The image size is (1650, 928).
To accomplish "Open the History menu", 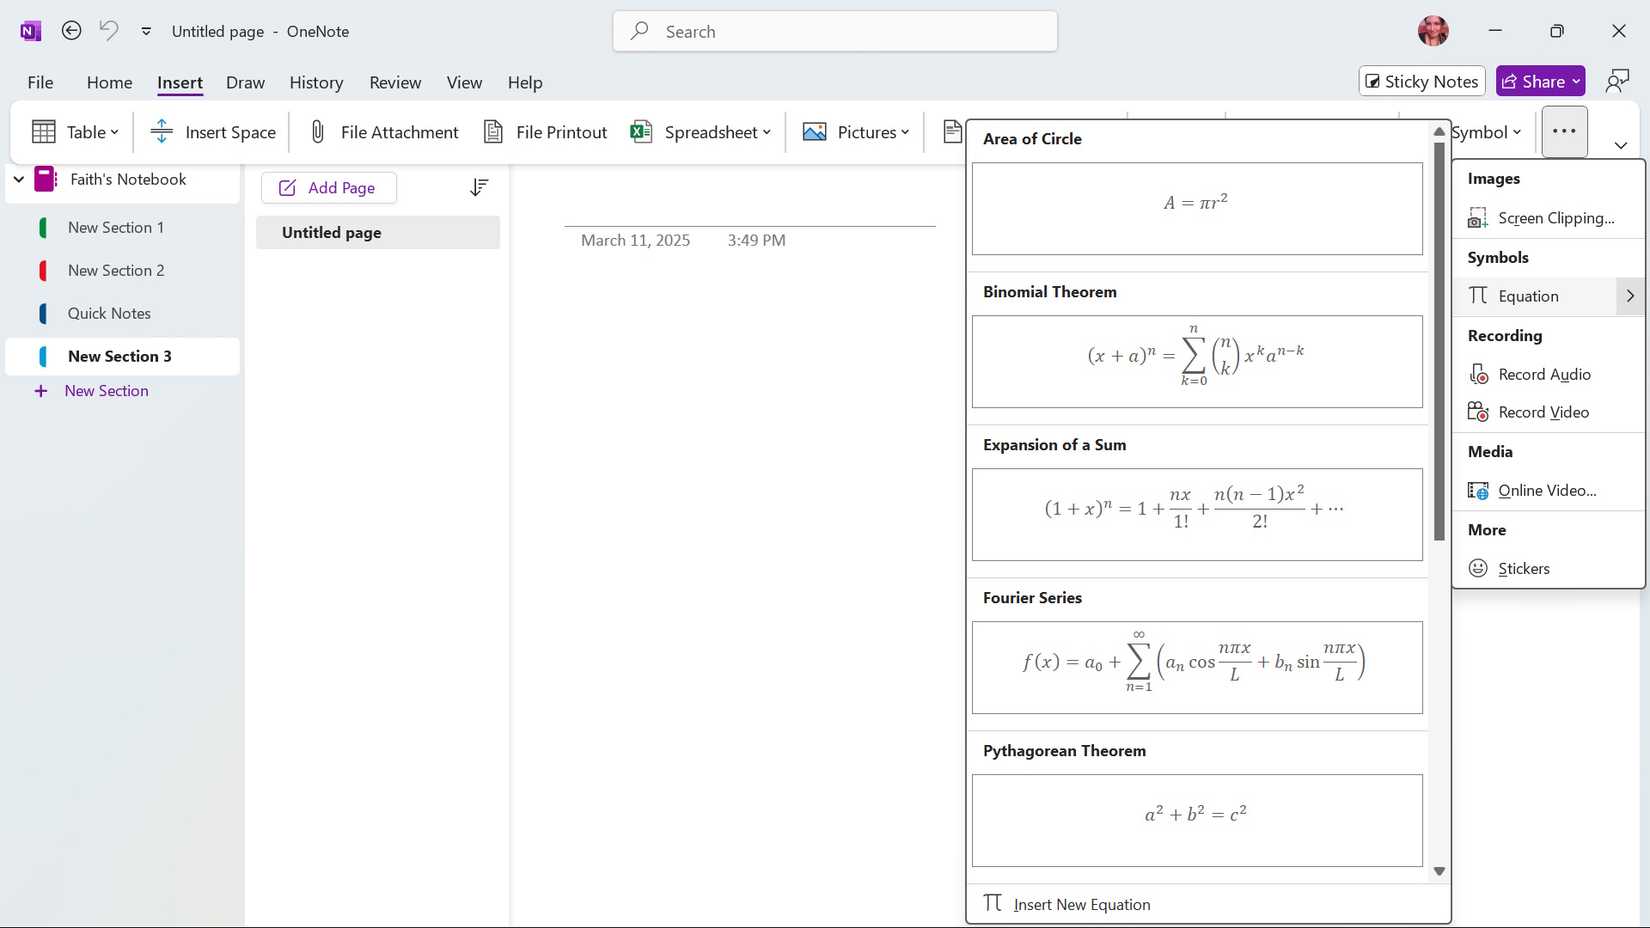I will tap(316, 82).
